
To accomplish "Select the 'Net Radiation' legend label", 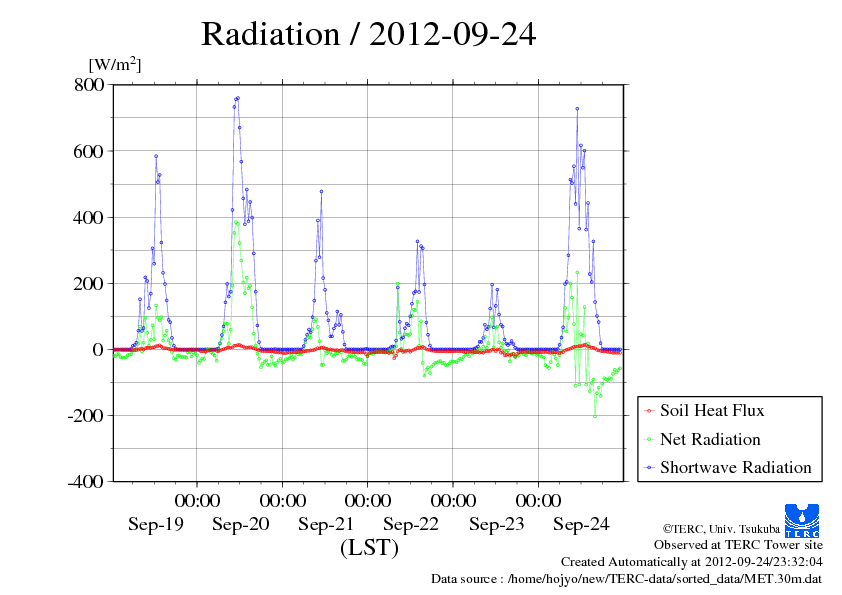I will click(x=710, y=439).
